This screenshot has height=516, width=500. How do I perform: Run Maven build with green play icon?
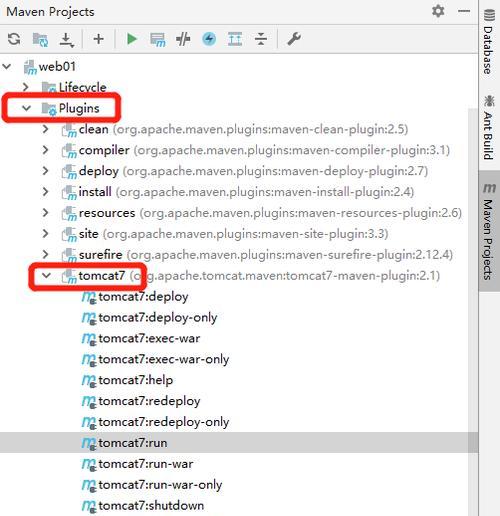[132, 39]
